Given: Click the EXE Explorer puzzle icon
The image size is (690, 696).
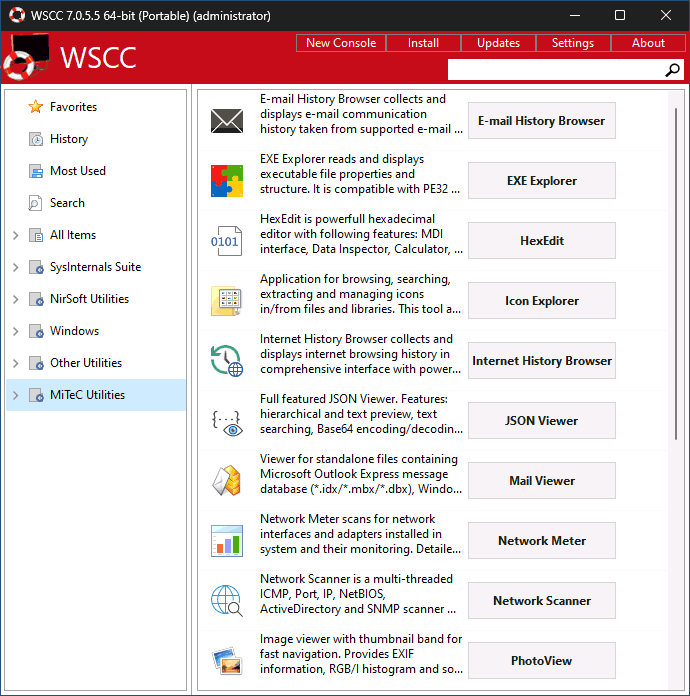Looking at the screenshot, I should click(226, 181).
